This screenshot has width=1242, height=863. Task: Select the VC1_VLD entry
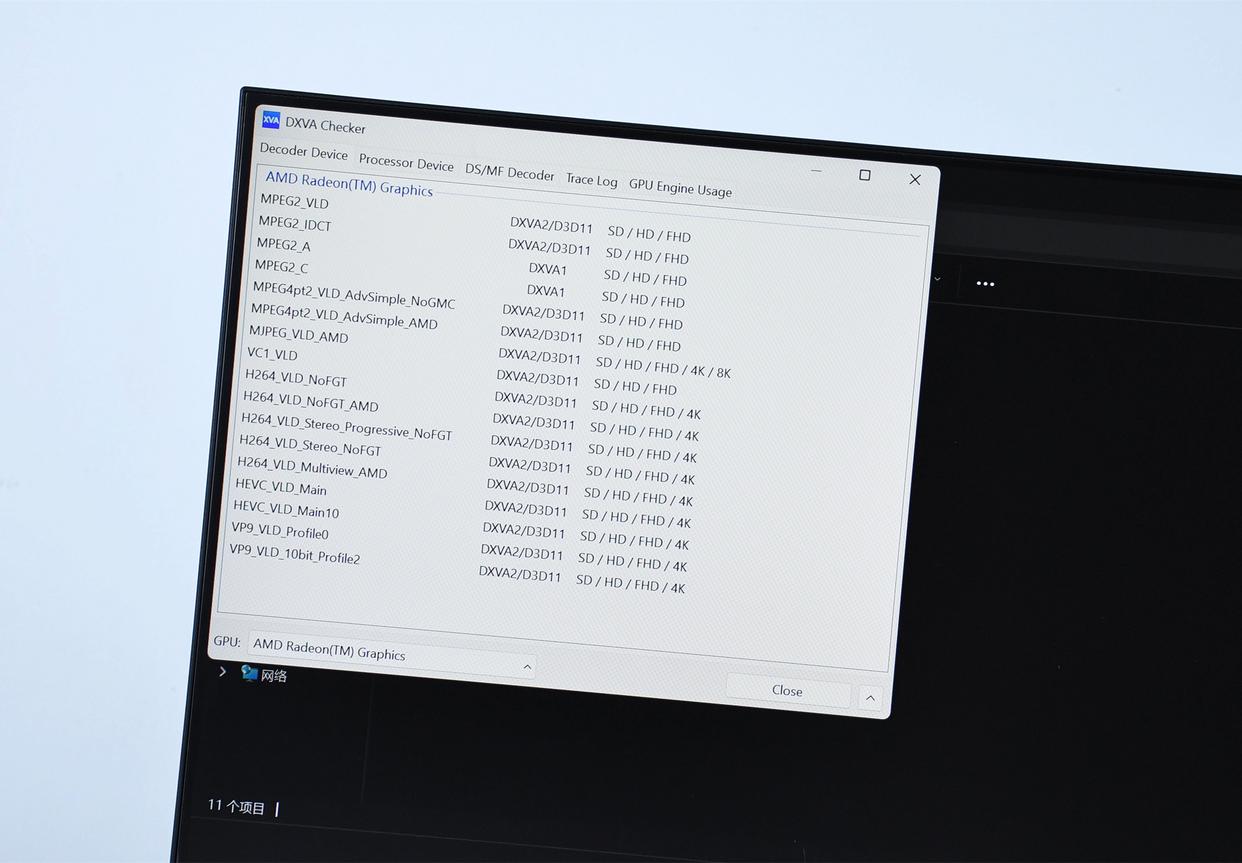[x=272, y=354]
